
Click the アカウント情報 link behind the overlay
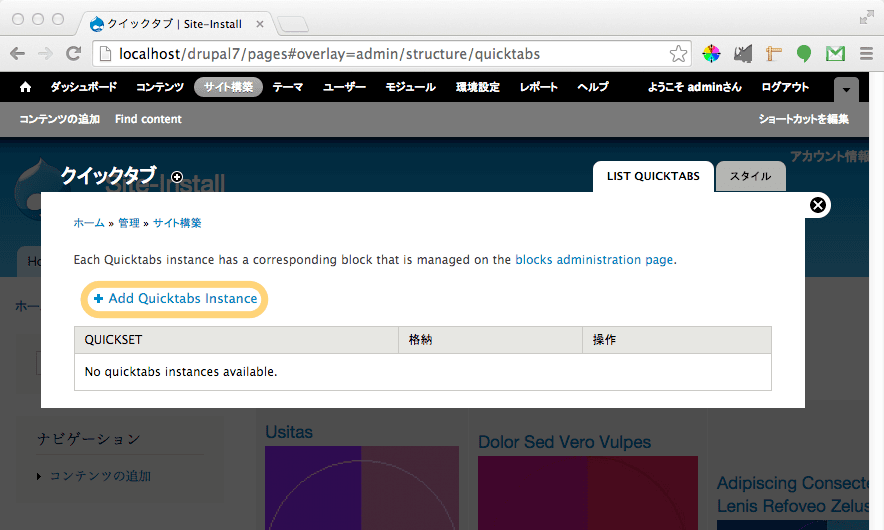(x=829, y=157)
